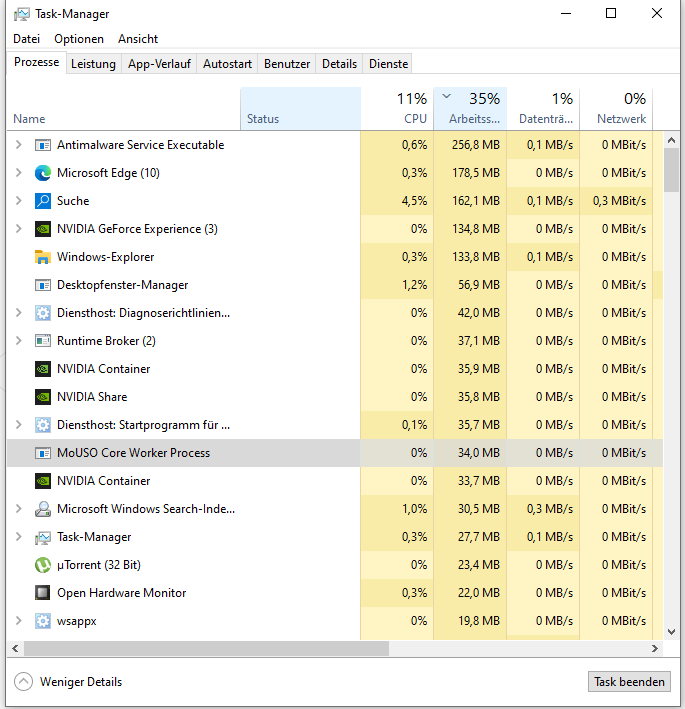The height and width of the screenshot is (709, 685).
Task: Open the Optionen menu
Action: tap(79, 39)
